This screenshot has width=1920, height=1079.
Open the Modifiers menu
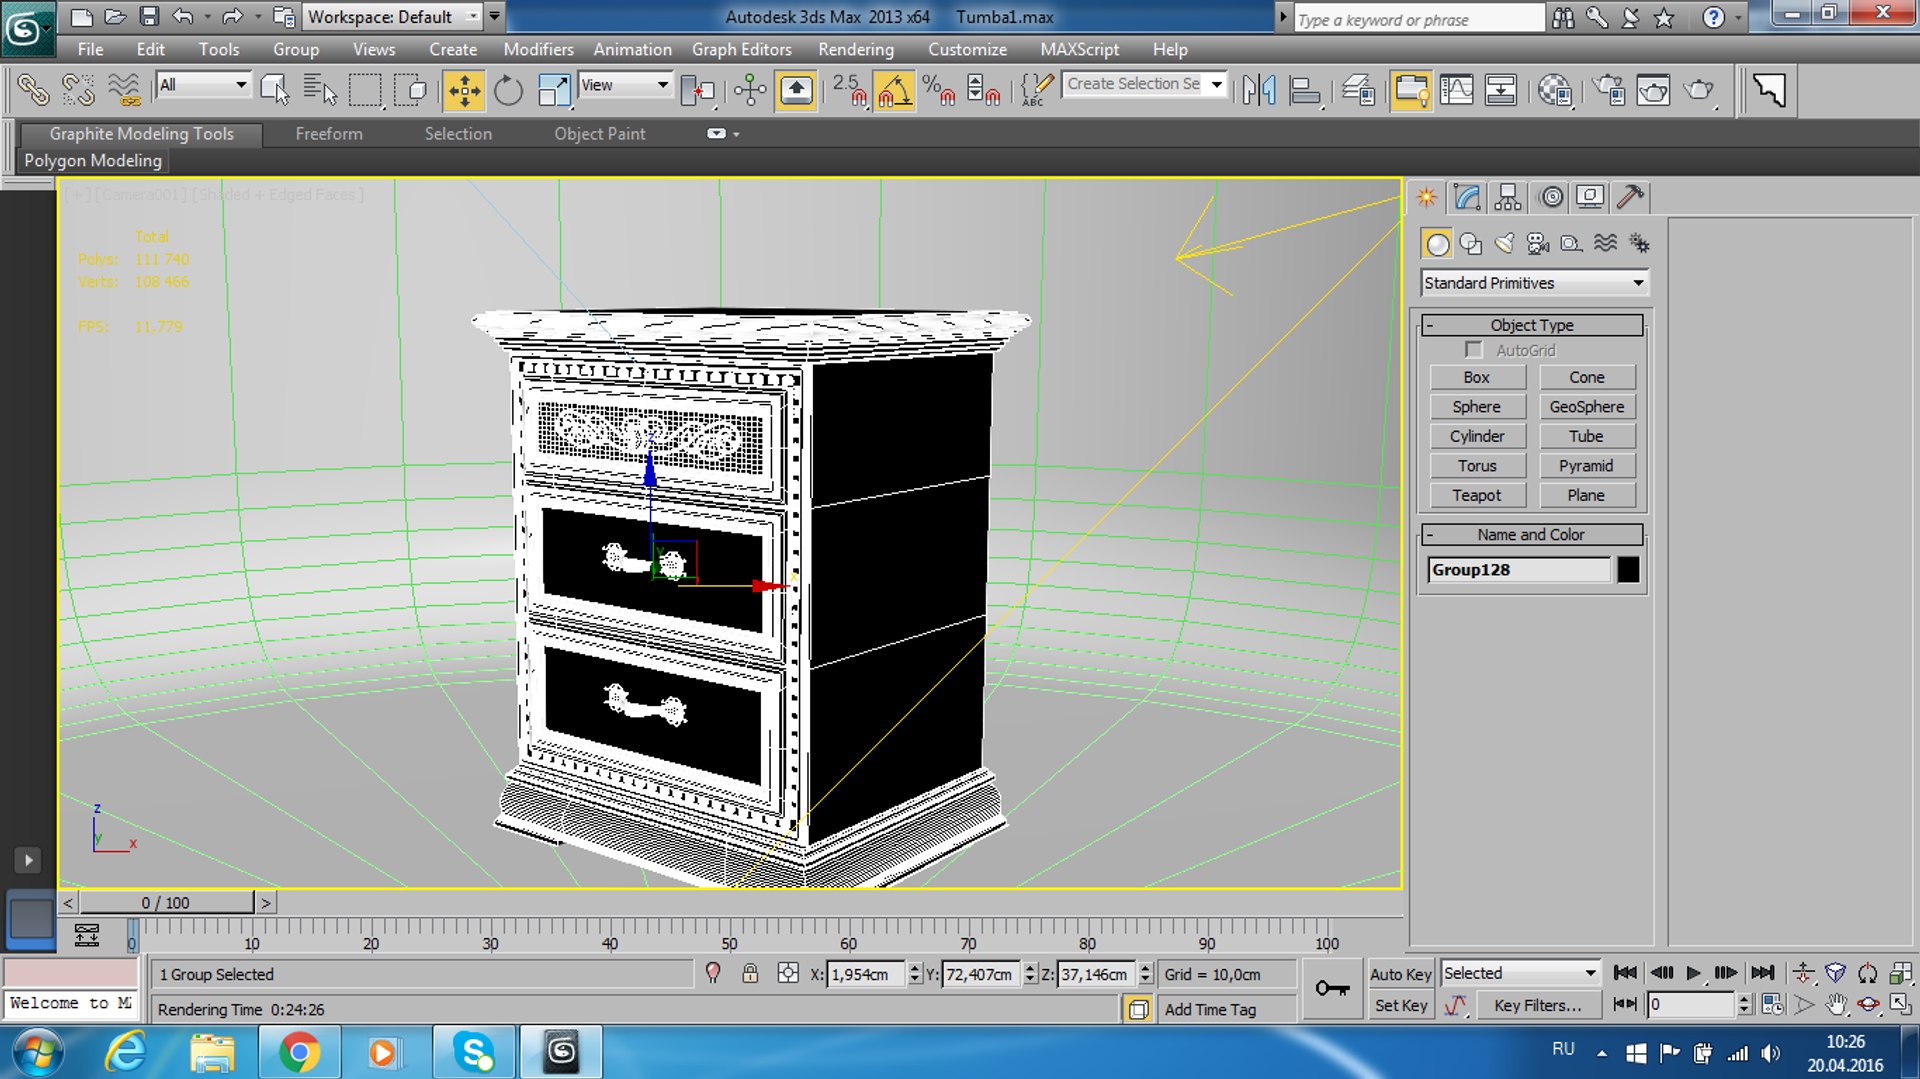538,49
